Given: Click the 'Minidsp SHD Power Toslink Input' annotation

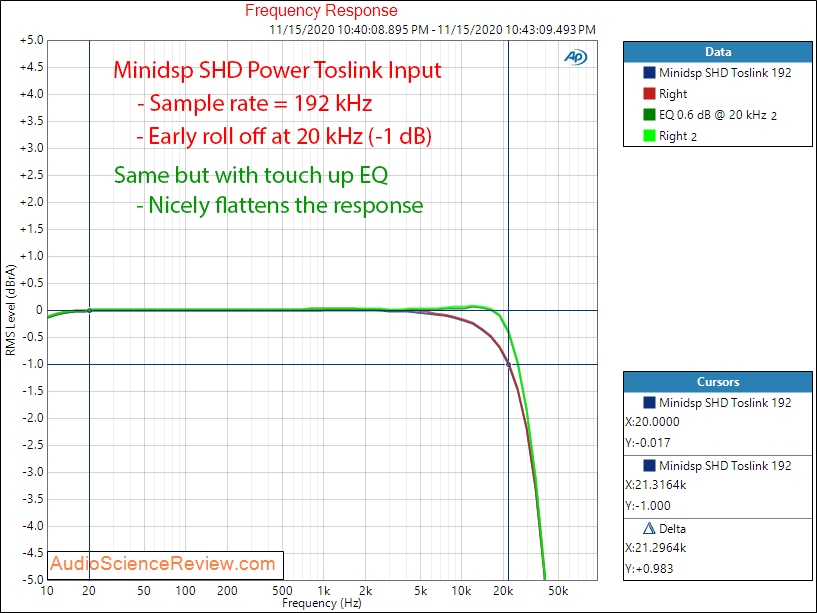Looking at the screenshot, I should click(x=277, y=70).
